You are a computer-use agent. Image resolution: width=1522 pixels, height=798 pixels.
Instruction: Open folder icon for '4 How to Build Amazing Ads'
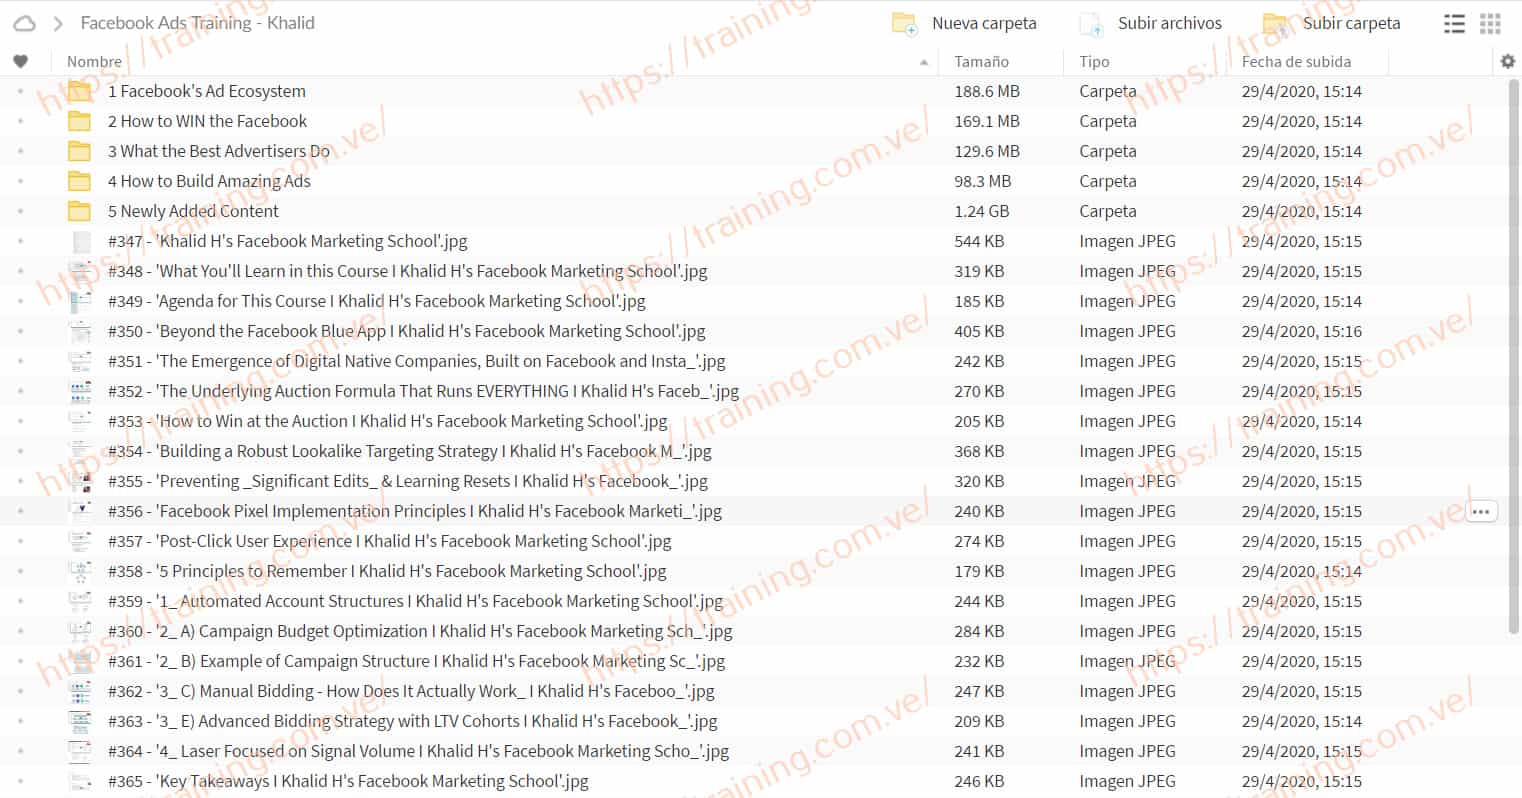pos(80,181)
